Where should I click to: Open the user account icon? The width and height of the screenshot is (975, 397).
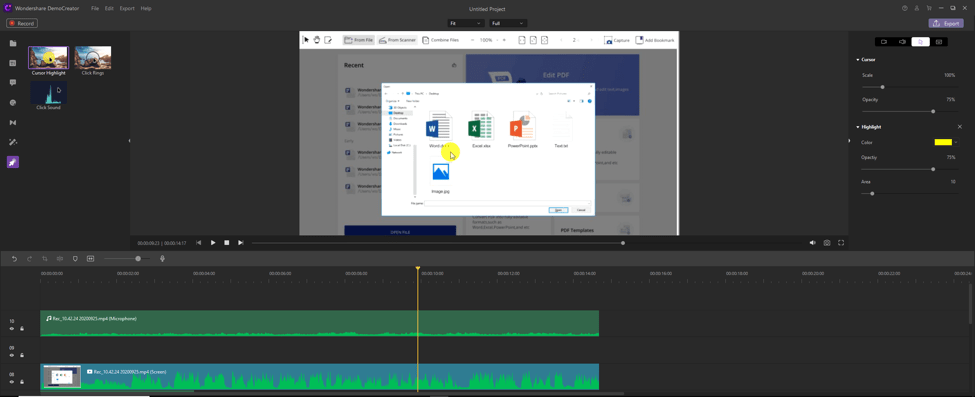(x=917, y=8)
